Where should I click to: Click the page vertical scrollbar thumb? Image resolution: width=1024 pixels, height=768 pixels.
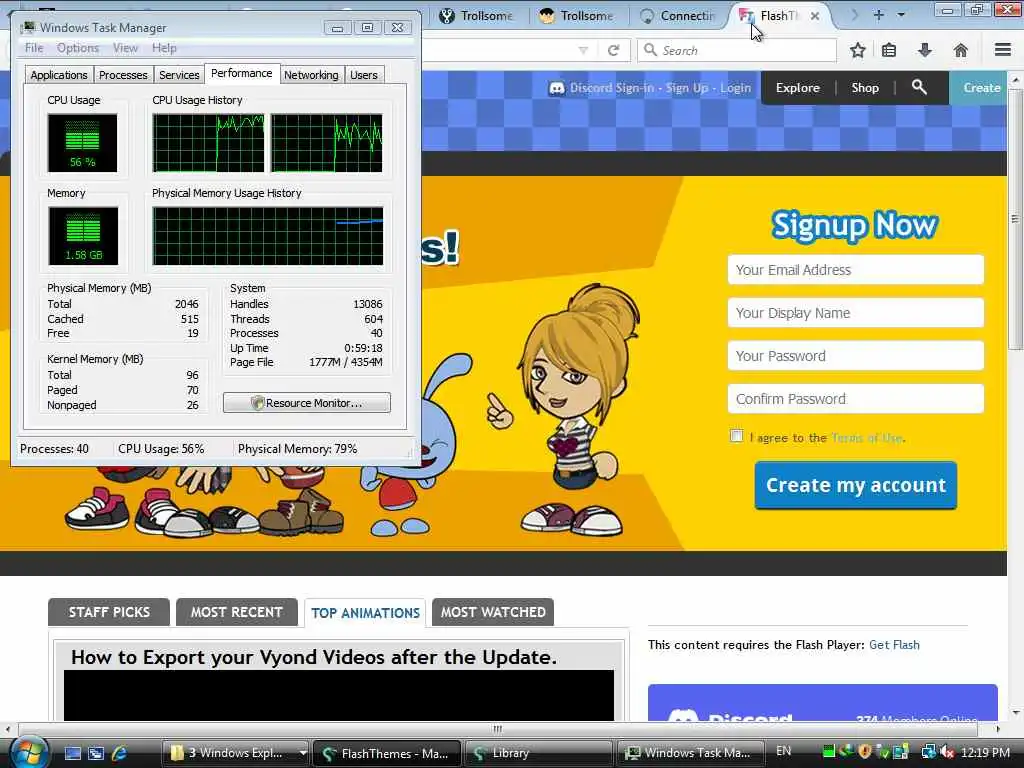[x=1015, y=219]
